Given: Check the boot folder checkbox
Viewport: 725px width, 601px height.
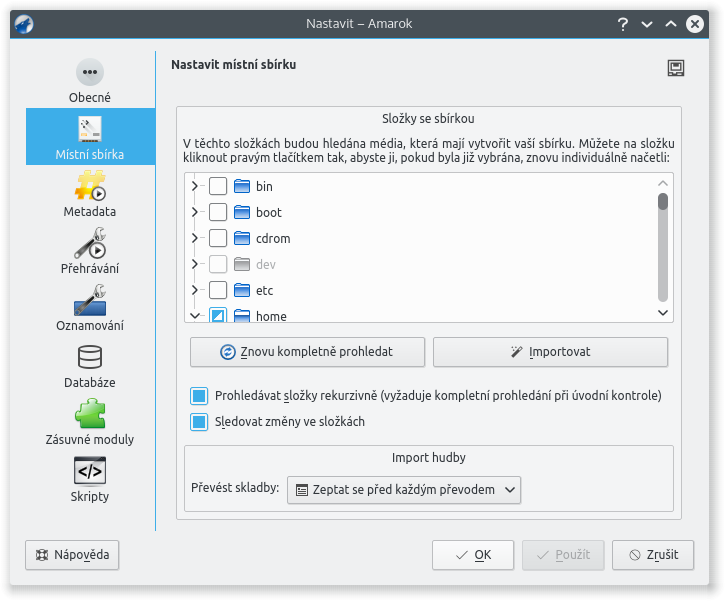Looking at the screenshot, I should [218, 212].
